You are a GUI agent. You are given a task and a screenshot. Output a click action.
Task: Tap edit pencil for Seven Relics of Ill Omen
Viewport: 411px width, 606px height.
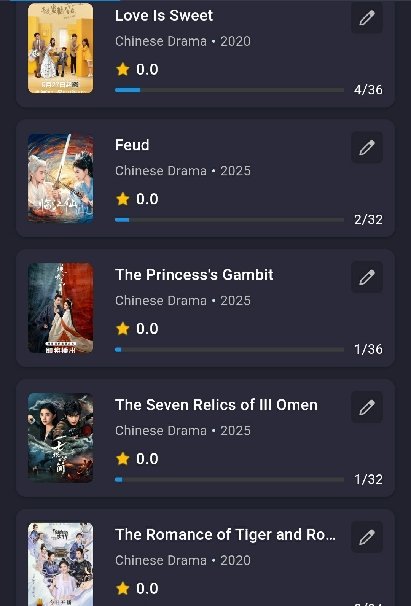[x=367, y=407]
